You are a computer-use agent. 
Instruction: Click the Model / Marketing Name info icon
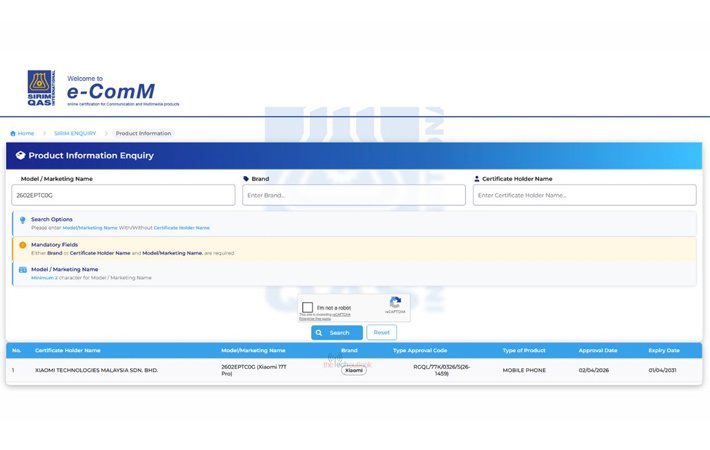point(23,269)
